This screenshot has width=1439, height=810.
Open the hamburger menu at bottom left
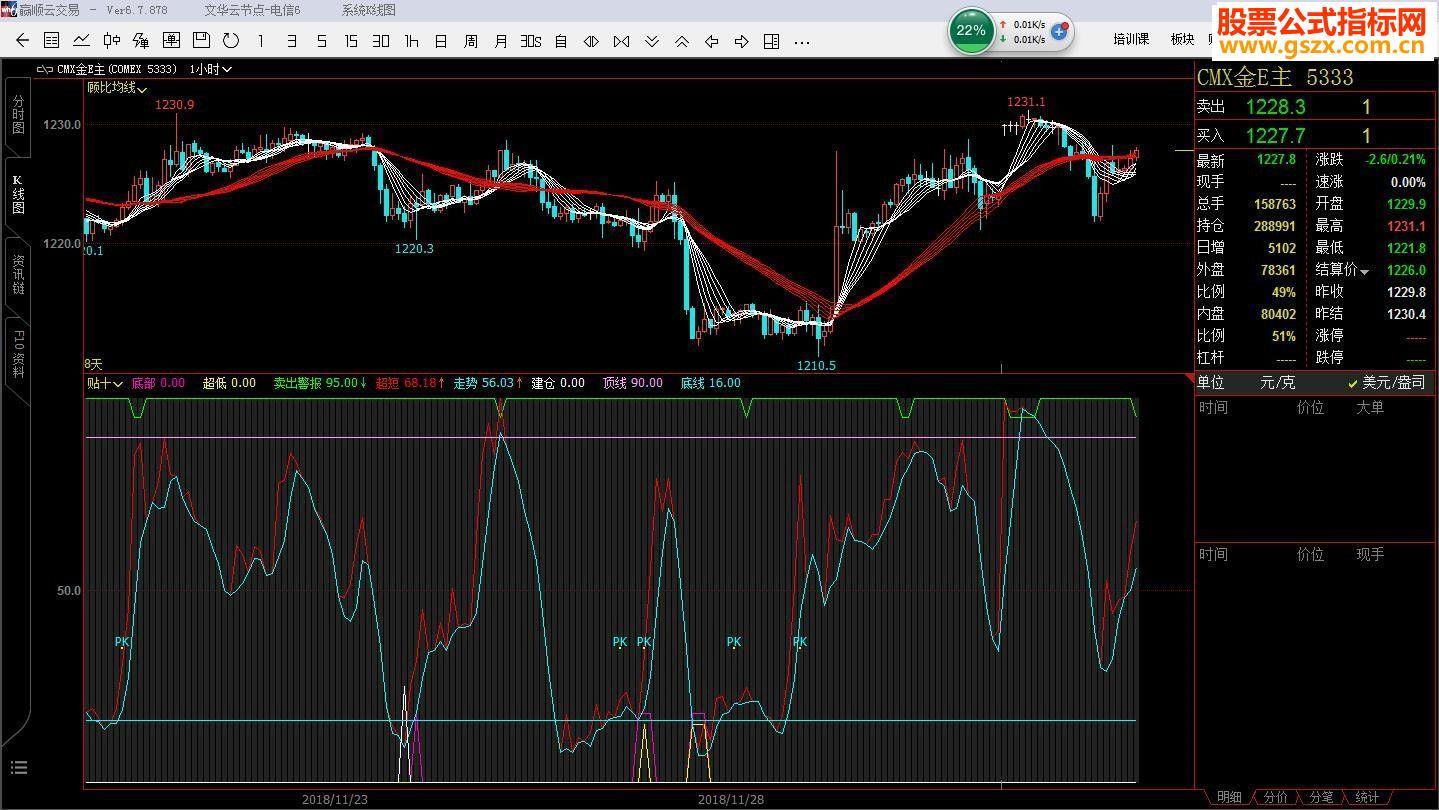[18, 768]
